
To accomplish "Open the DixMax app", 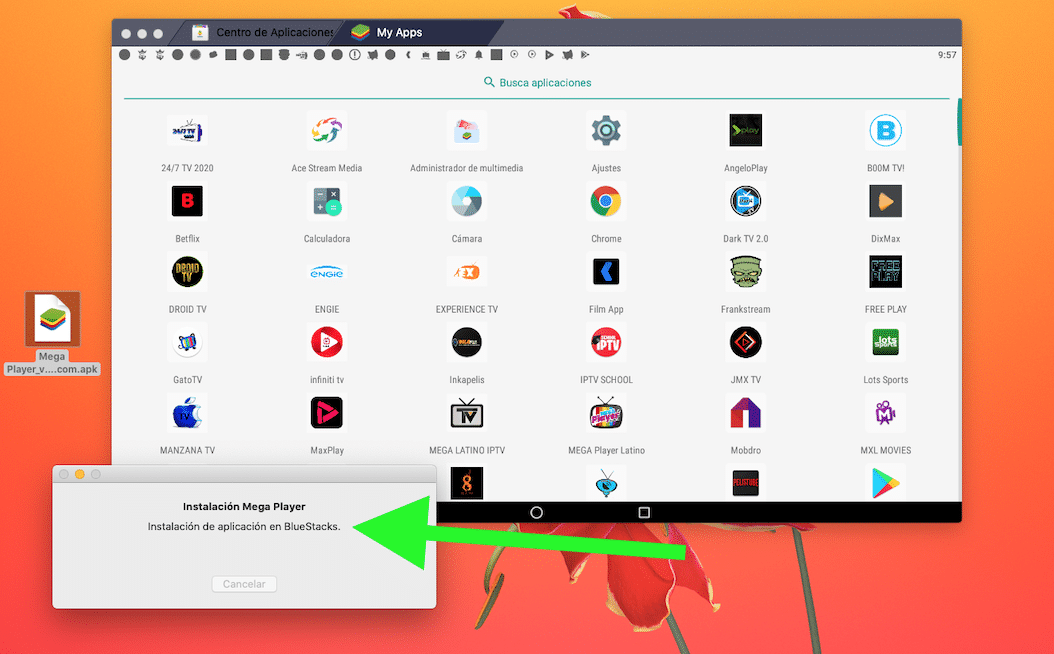I will click(885, 201).
